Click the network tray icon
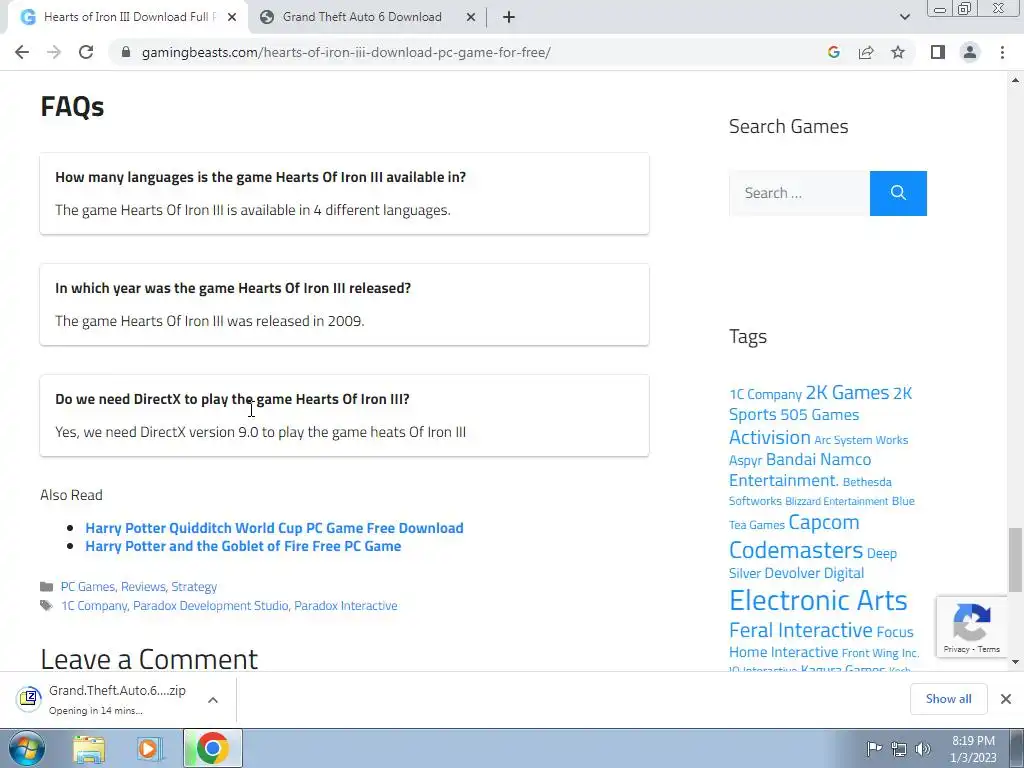 pyautogui.click(x=899, y=749)
